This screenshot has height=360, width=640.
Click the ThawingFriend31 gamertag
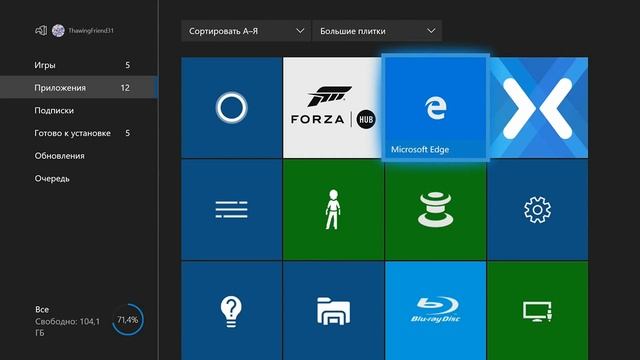click(x=91, y=31)
